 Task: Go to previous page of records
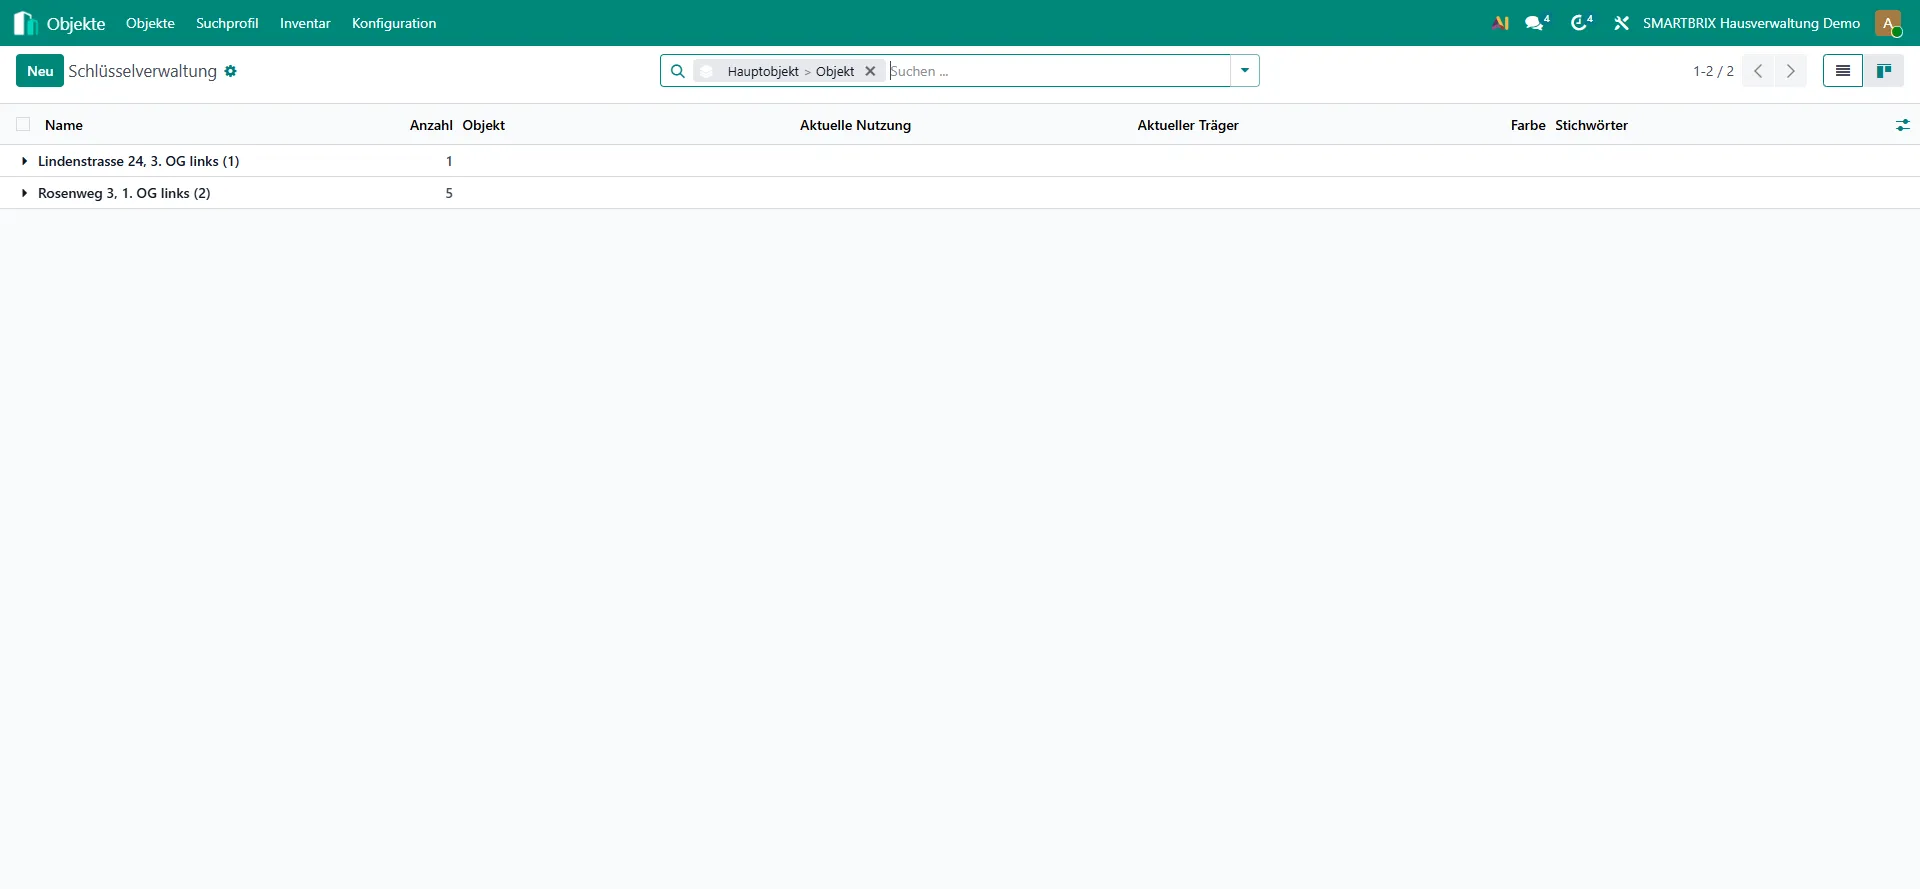pyautogui.click(x=1758, y=71)
